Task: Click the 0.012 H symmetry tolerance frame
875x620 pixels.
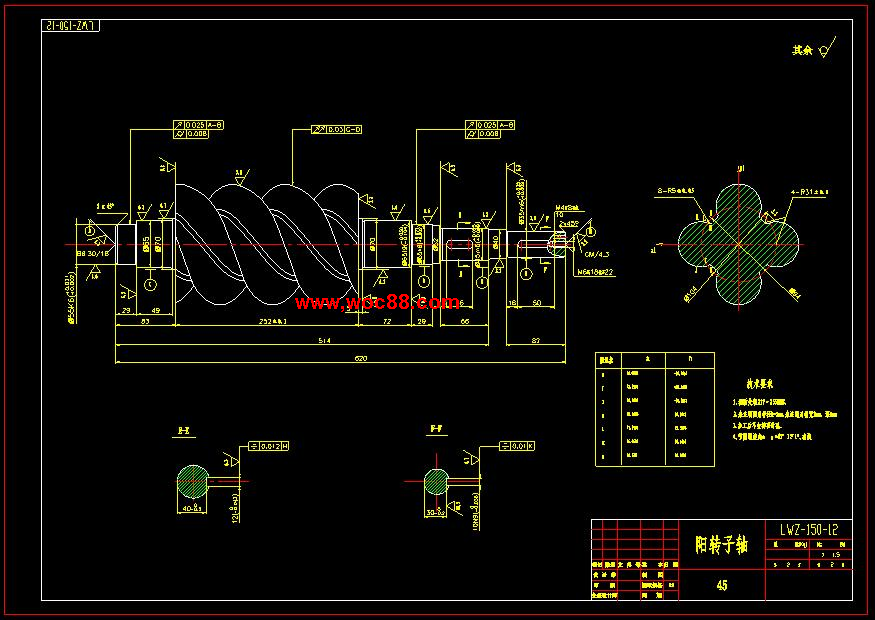Action: (268, 446)
